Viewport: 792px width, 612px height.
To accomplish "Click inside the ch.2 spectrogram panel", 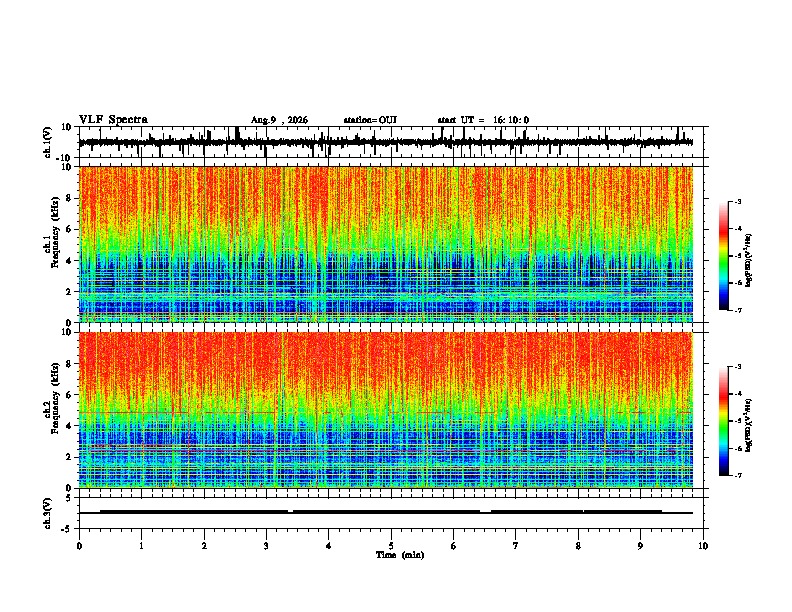I will click(386, 410).
